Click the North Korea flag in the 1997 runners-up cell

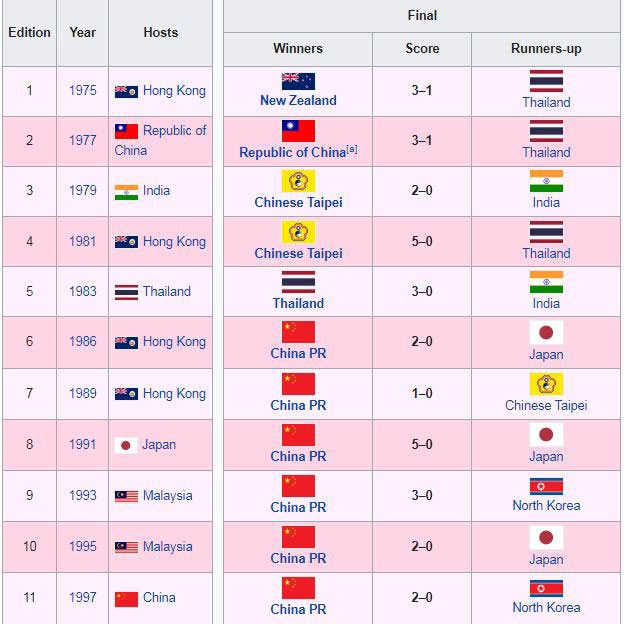pos(546,588)
